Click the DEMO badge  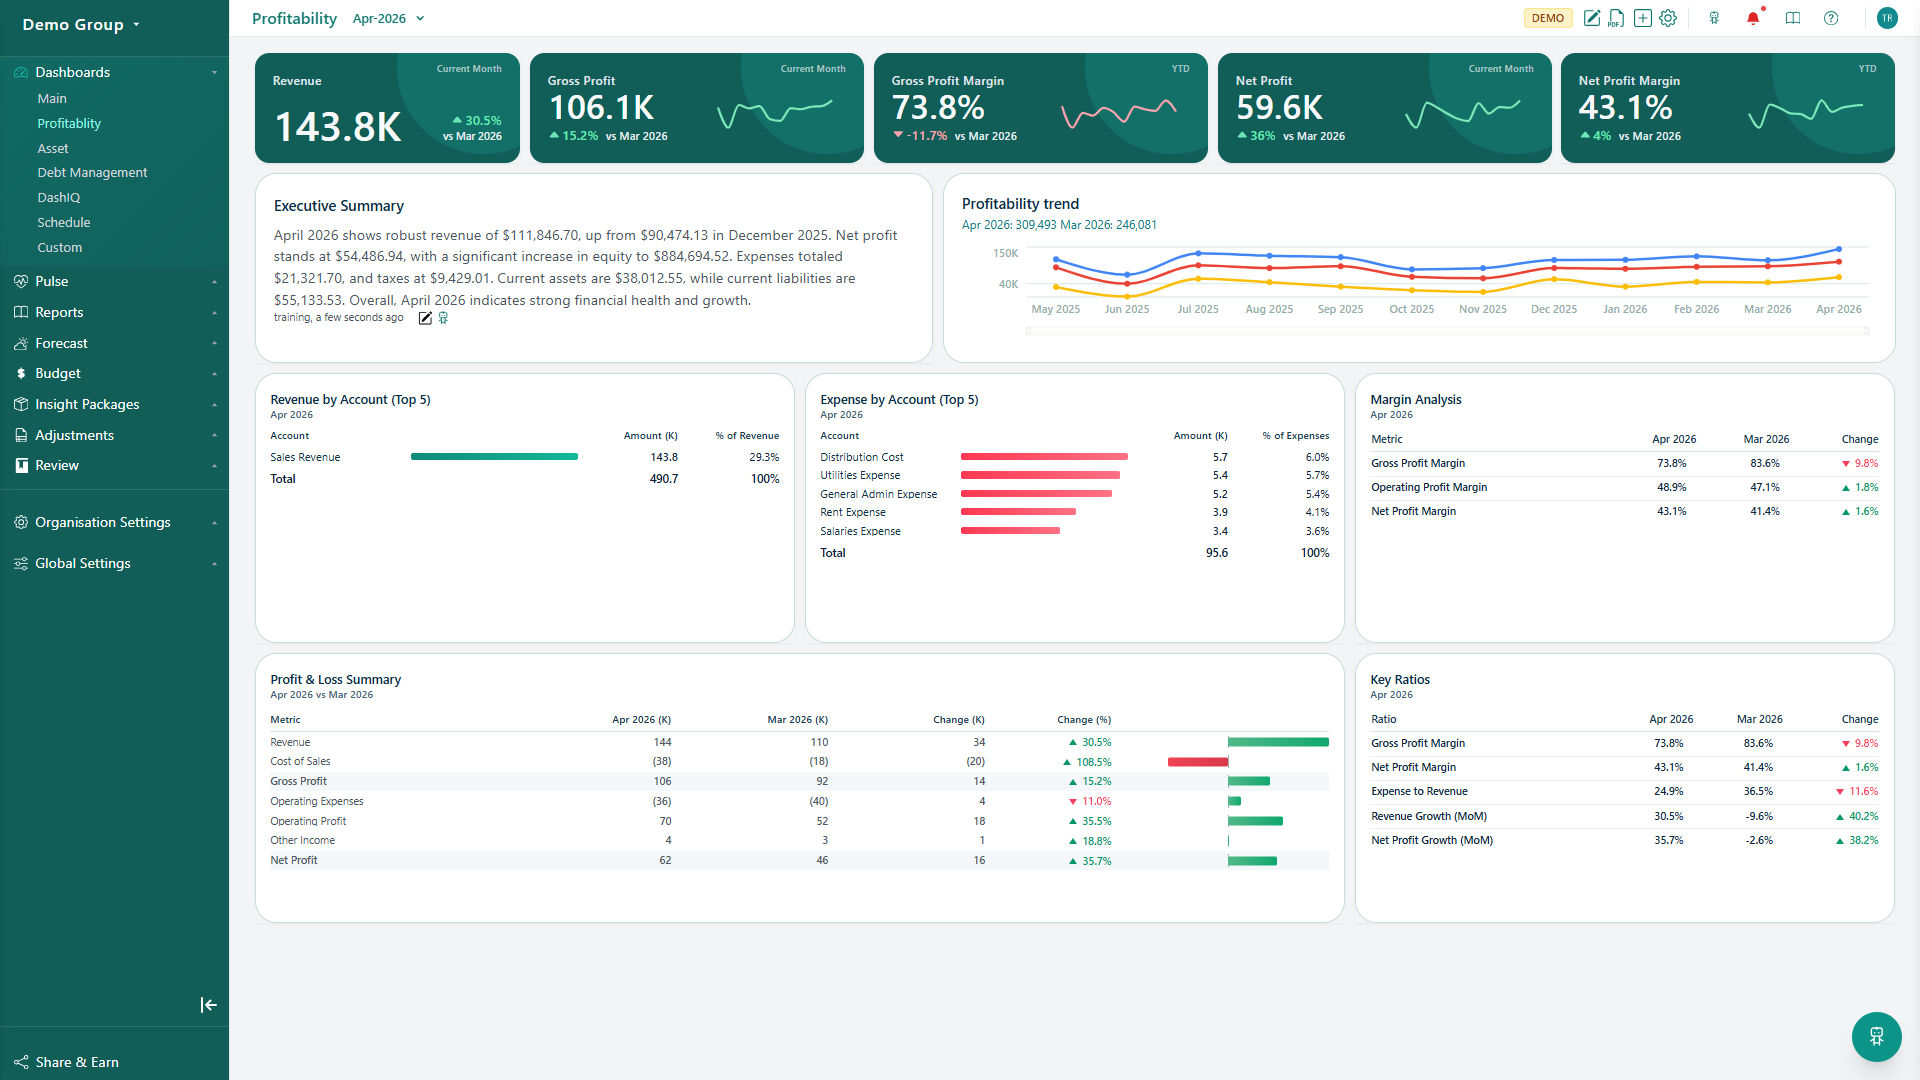point(1547,18)
